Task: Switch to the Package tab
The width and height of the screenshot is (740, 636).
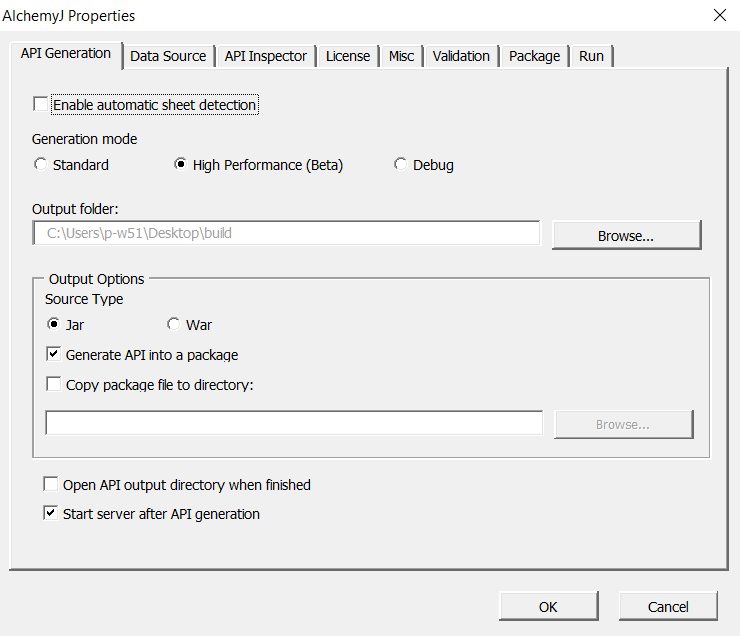Action: pyautogui.click(x=534, y=56)
